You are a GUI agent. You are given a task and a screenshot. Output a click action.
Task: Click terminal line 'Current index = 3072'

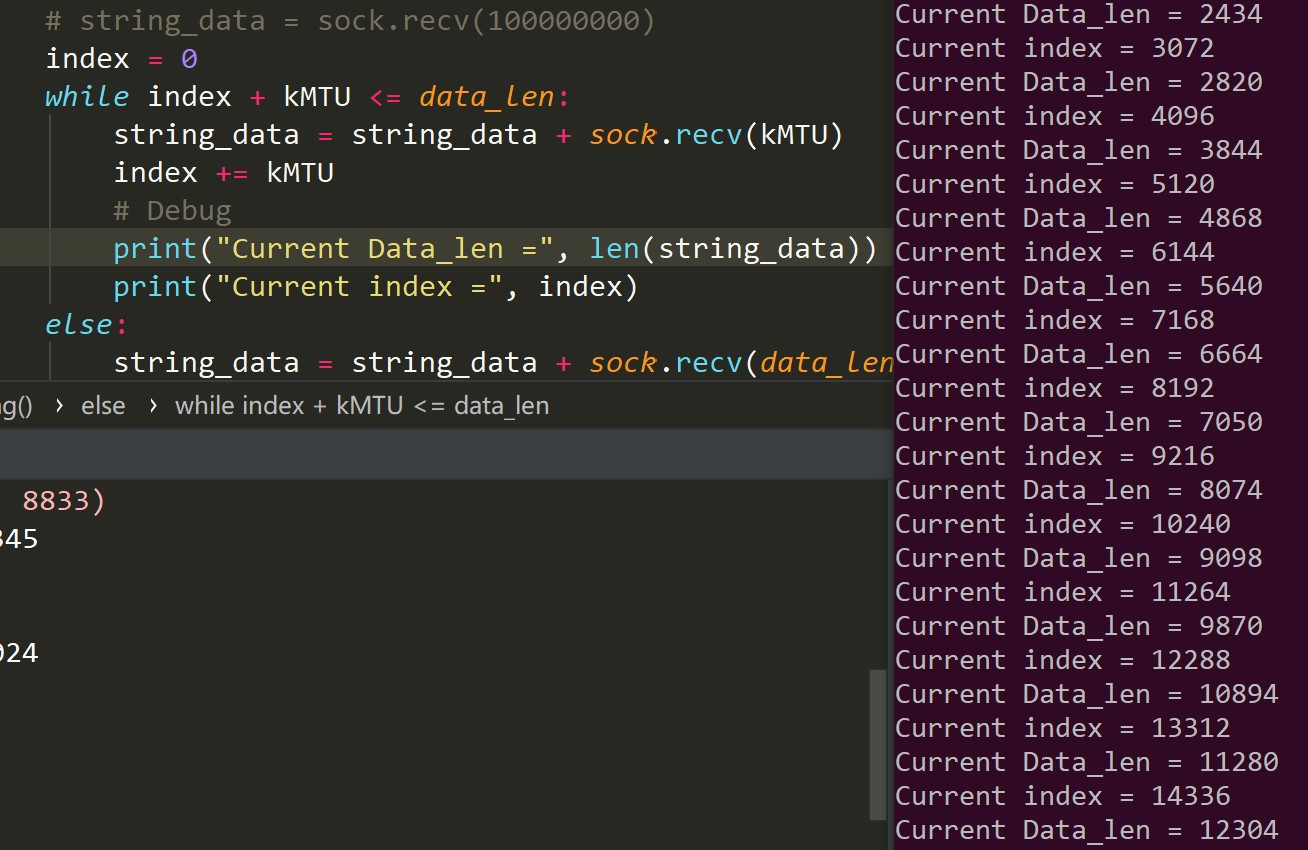(x=1054, y=48)
